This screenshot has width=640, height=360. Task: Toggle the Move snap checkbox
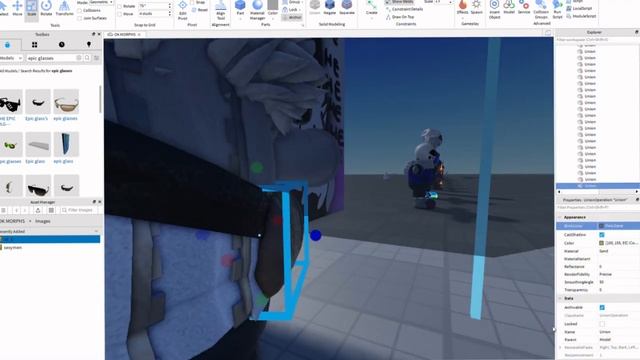tap(120, 14)
